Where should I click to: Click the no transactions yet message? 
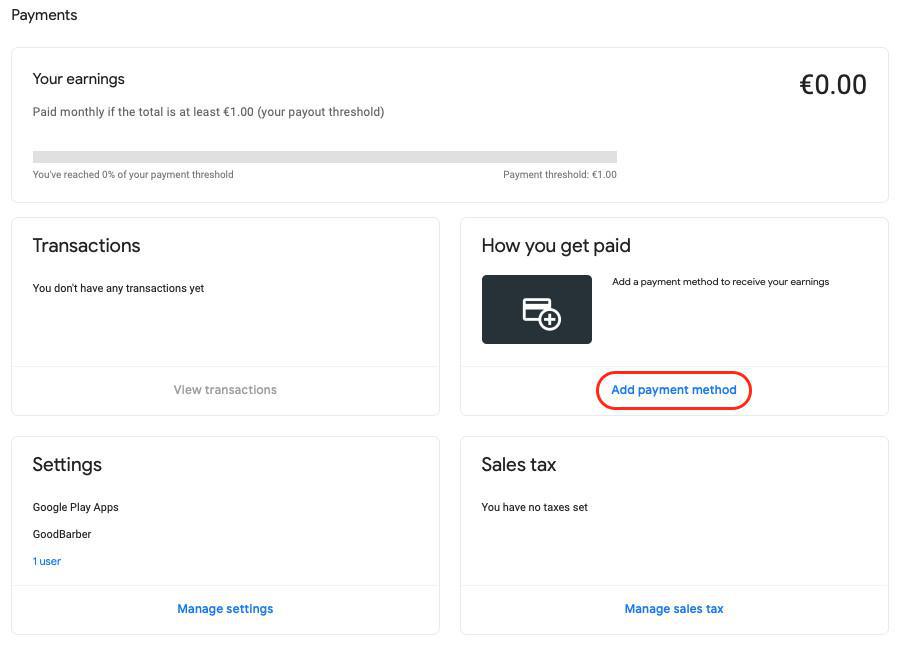[118, 289]
